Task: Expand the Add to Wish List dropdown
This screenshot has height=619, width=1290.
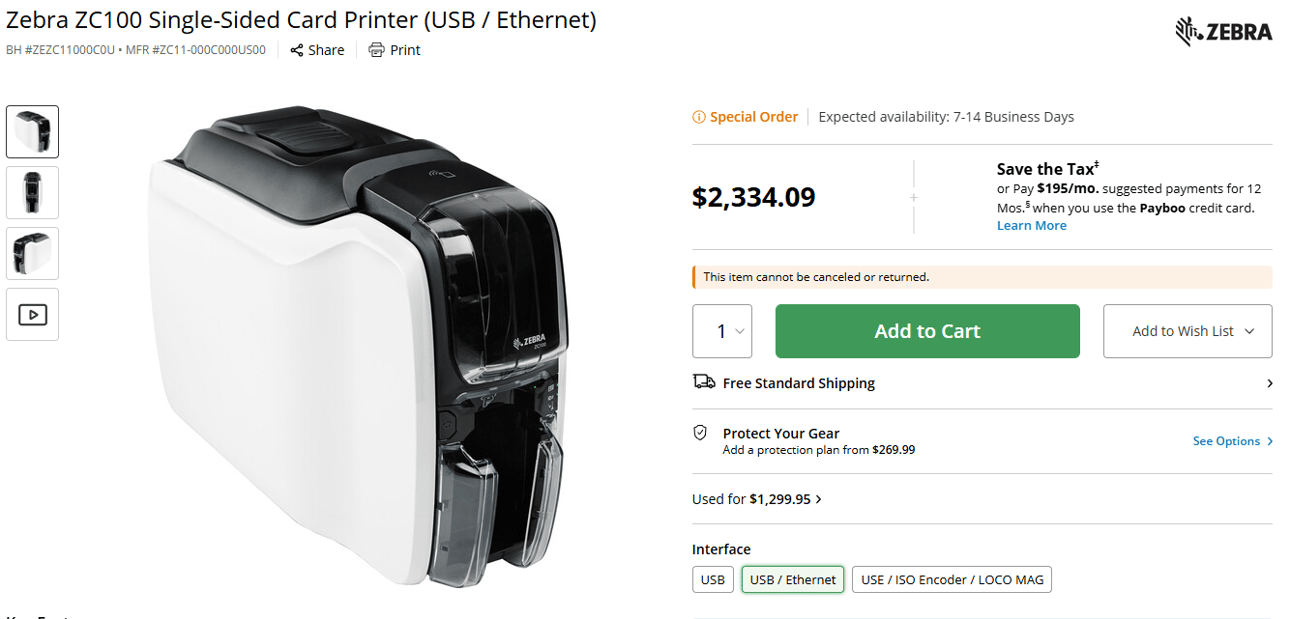Action: 1187,331
